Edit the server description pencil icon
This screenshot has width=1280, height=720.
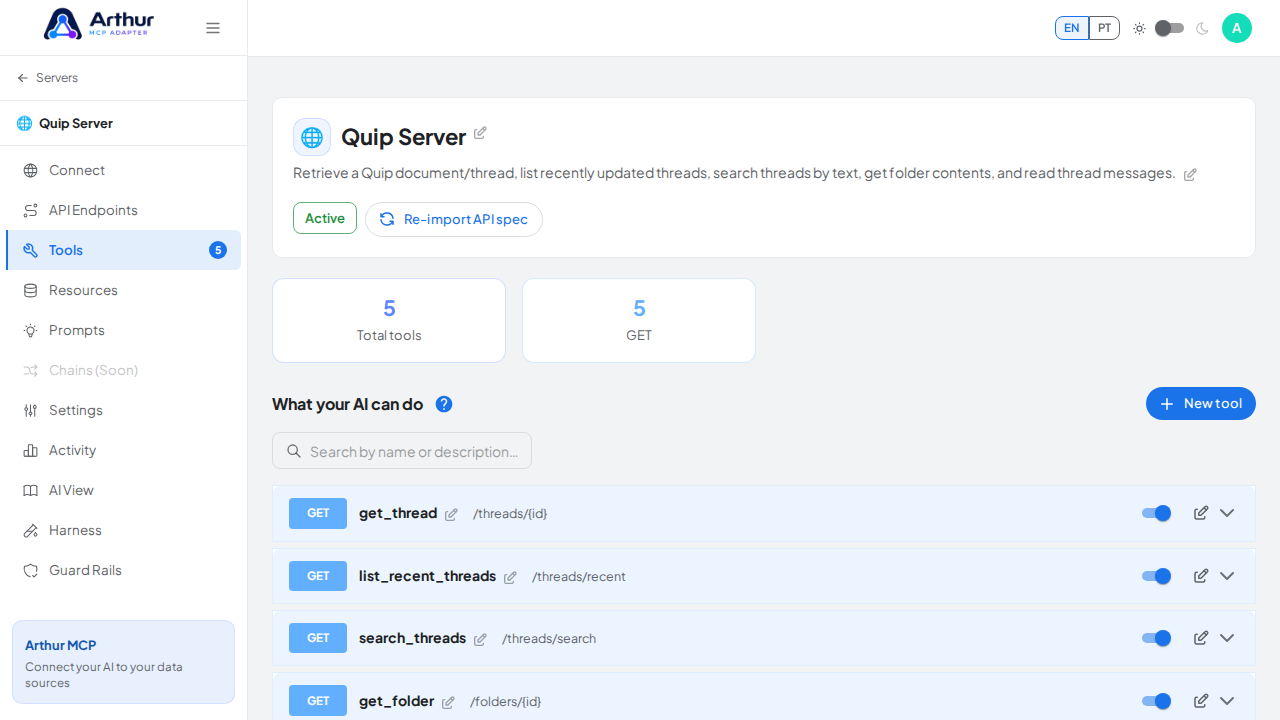(x=1190, y=175)
